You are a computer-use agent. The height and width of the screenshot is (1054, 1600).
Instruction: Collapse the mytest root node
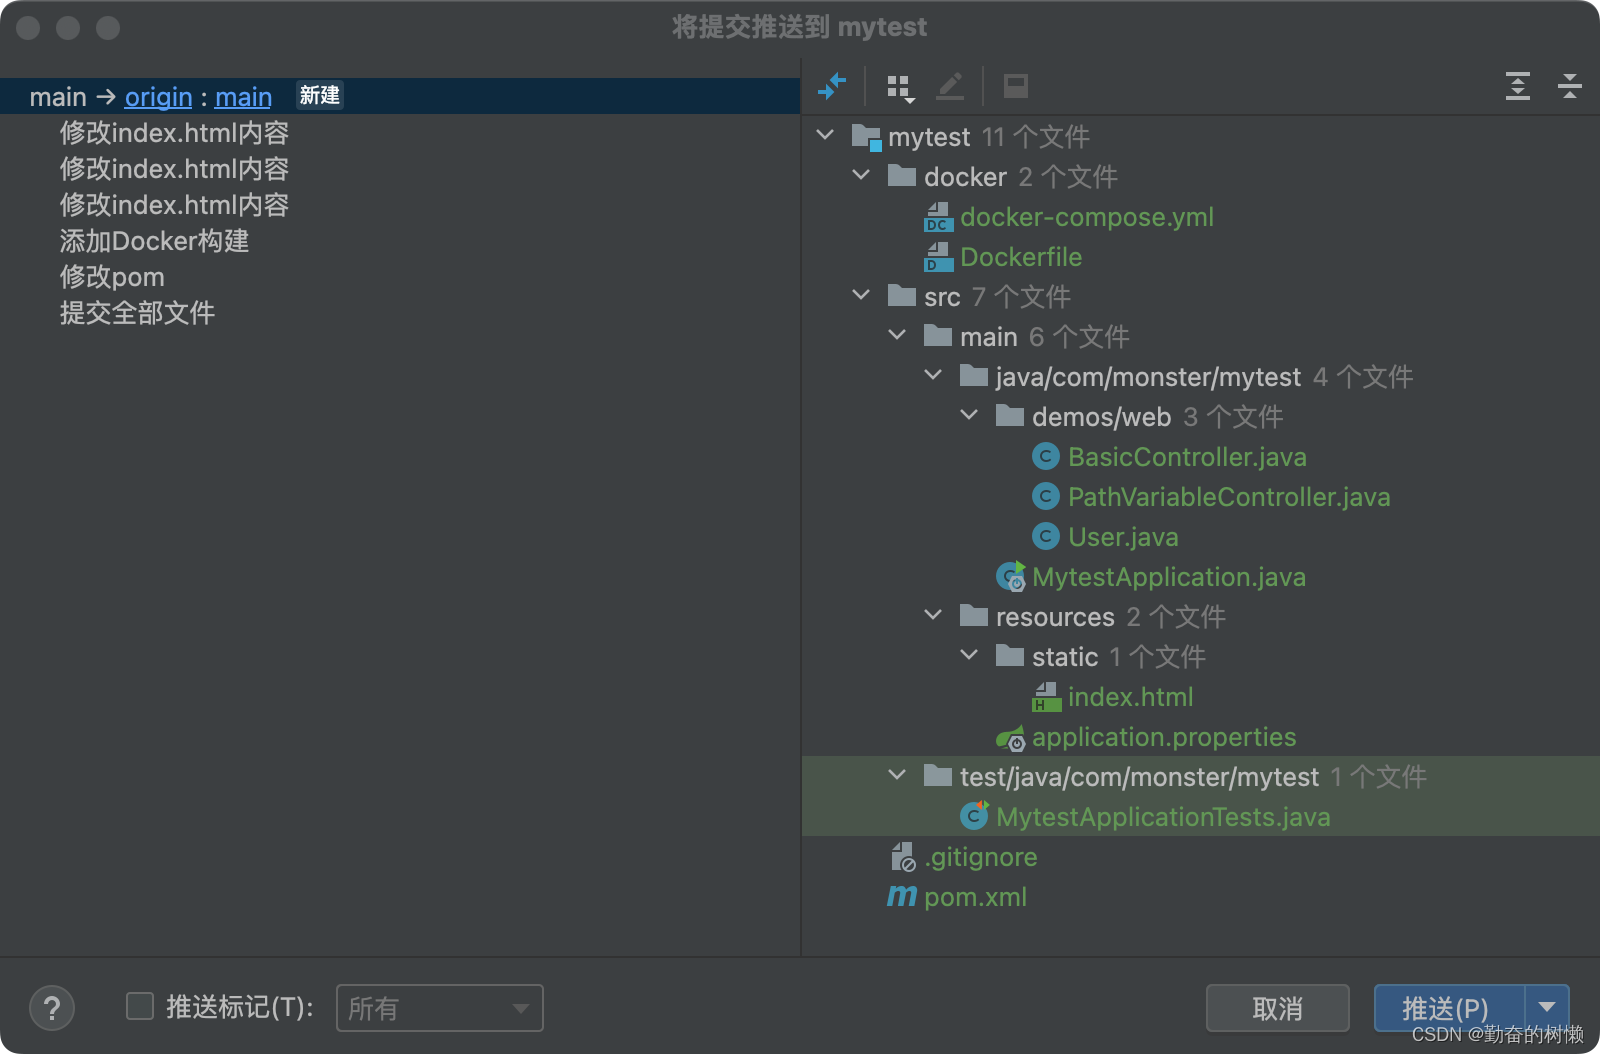826,135
